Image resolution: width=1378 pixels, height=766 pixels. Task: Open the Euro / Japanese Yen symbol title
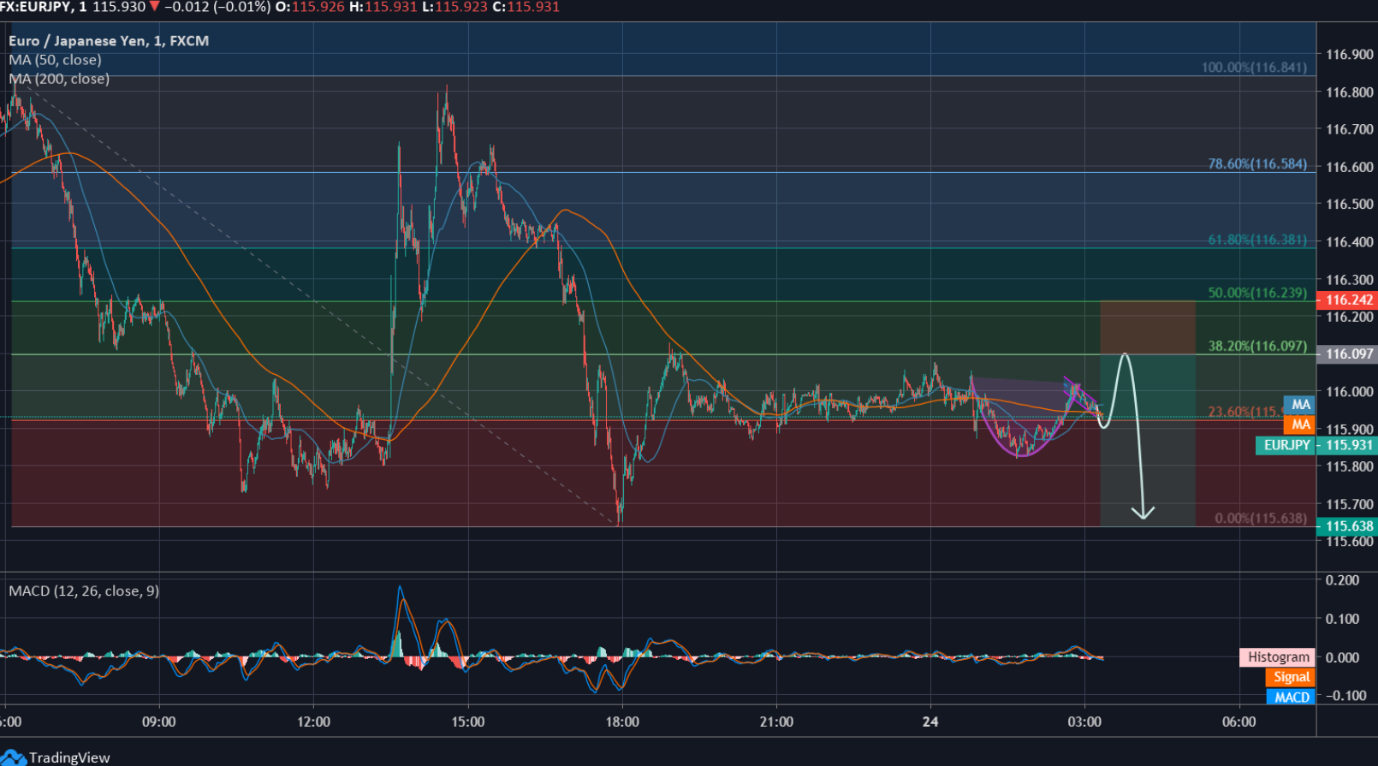[x=109, y=41]
